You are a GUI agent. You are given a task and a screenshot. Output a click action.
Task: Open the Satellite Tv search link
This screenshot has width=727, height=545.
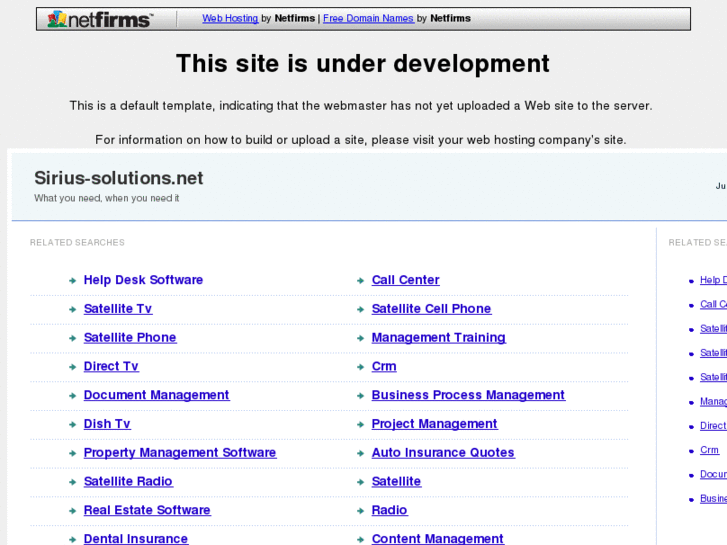coord(118,308)
